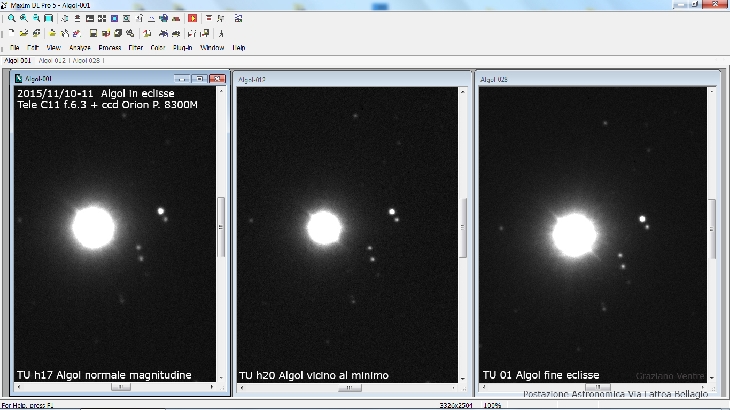Open the File menu
730x410 pixels.
pyautogui.click(x=15, y=47)
